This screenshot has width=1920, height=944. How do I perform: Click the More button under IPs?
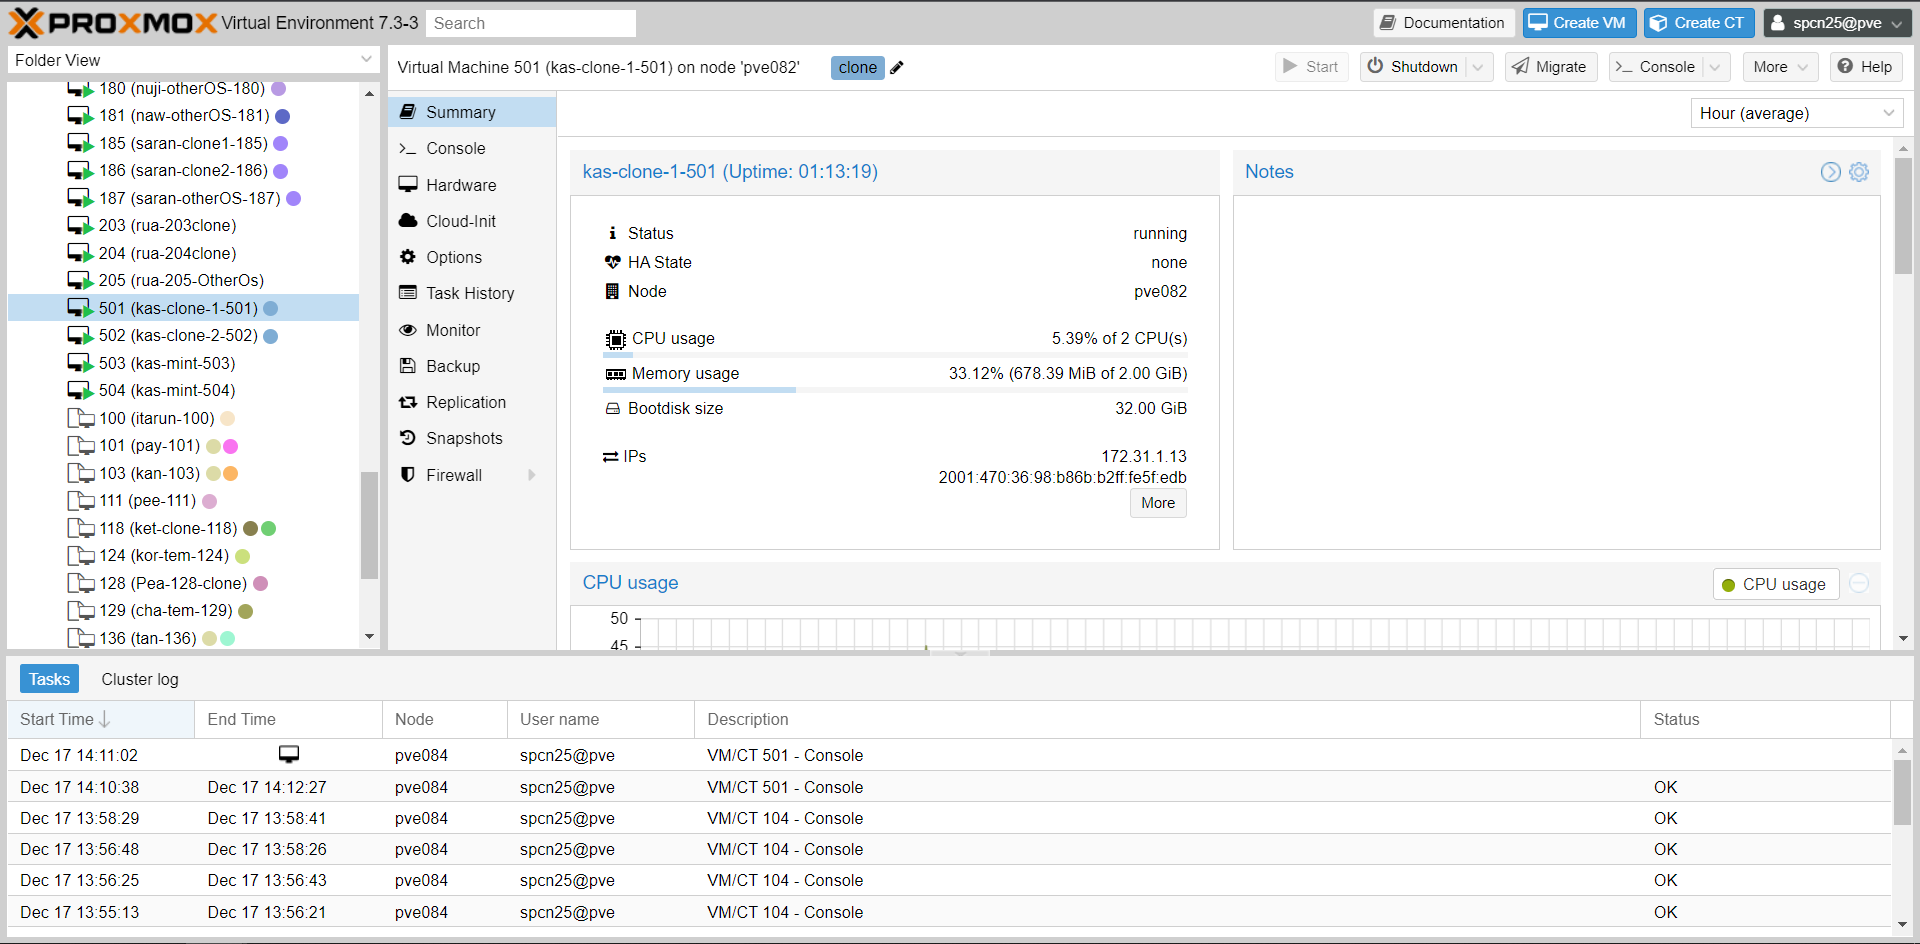[1157, 503]
